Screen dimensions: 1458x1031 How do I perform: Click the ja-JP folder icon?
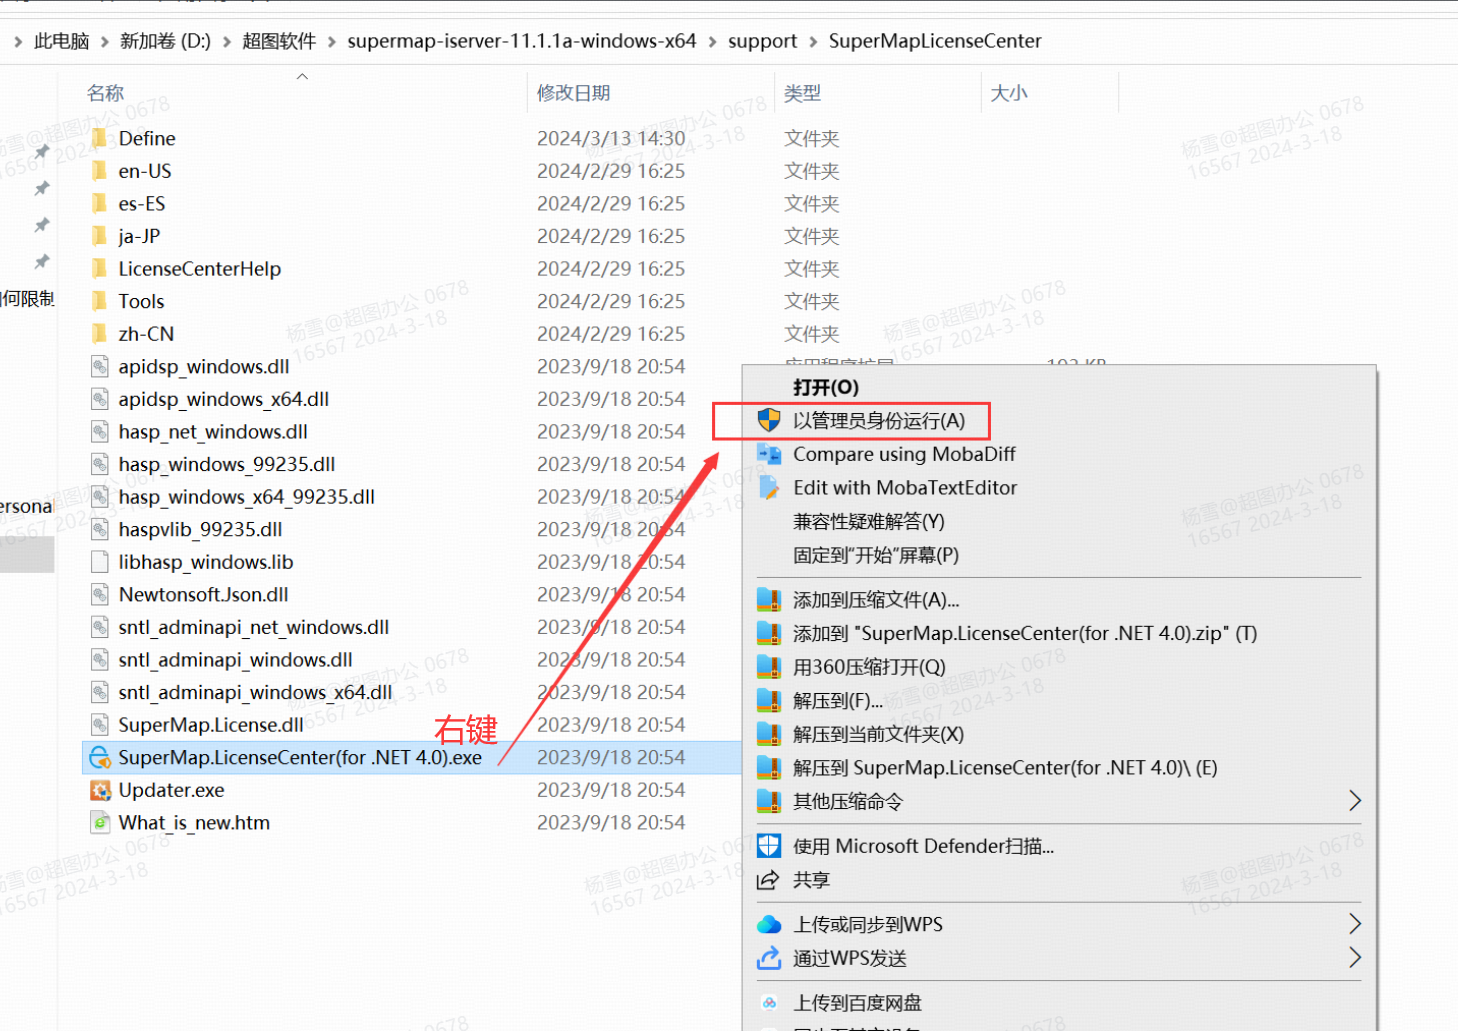(x=99, y=236)
